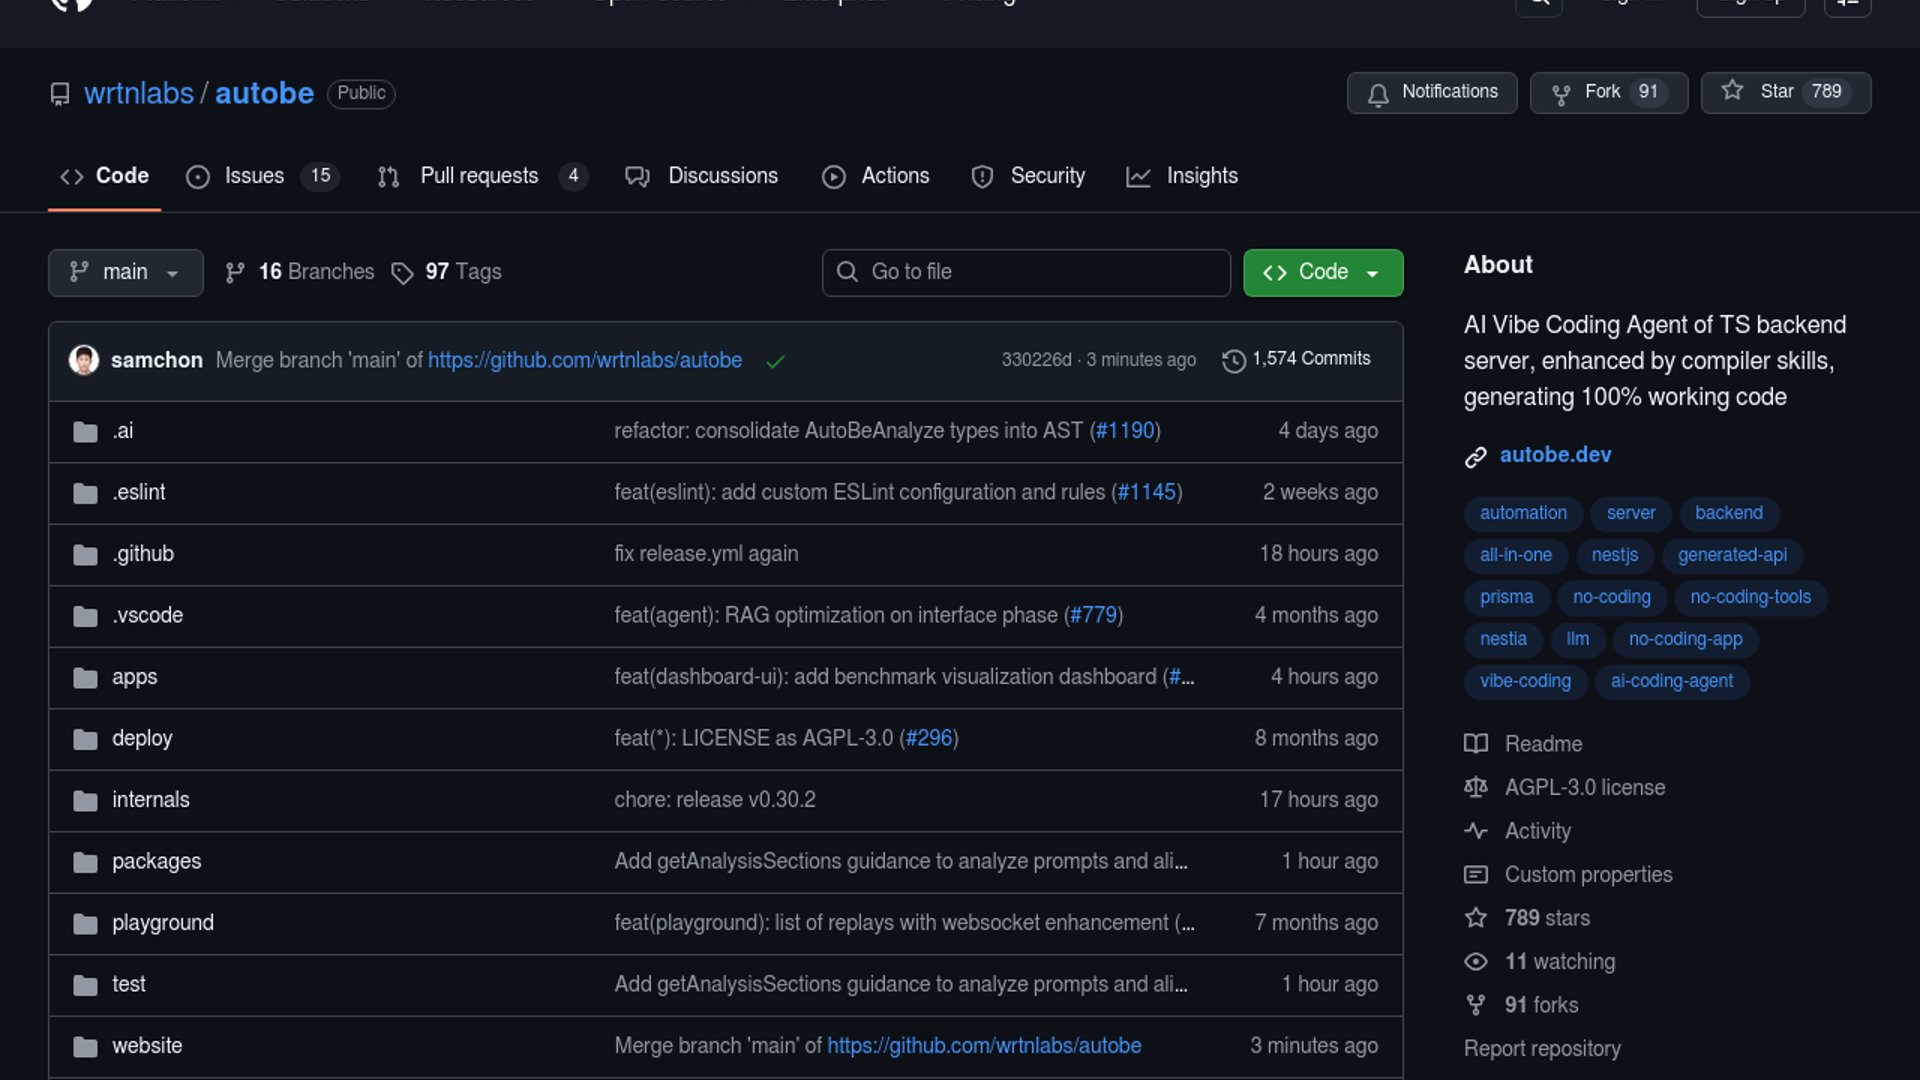The width and height of the screenshot is (1920, 1080).
Task: Open the main branch dropdown
Action: click(125, 273)
